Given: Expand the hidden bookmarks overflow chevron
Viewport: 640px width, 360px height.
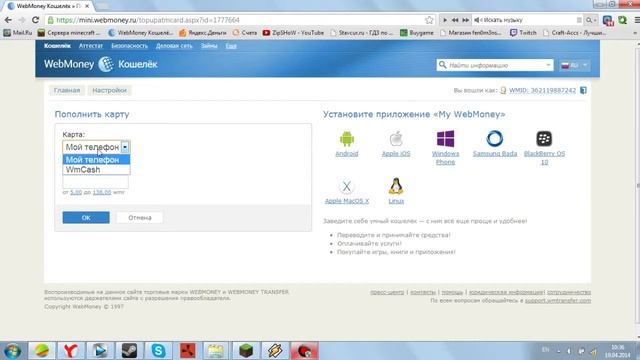Looking at the screenshot, I should tap(635, 33).
